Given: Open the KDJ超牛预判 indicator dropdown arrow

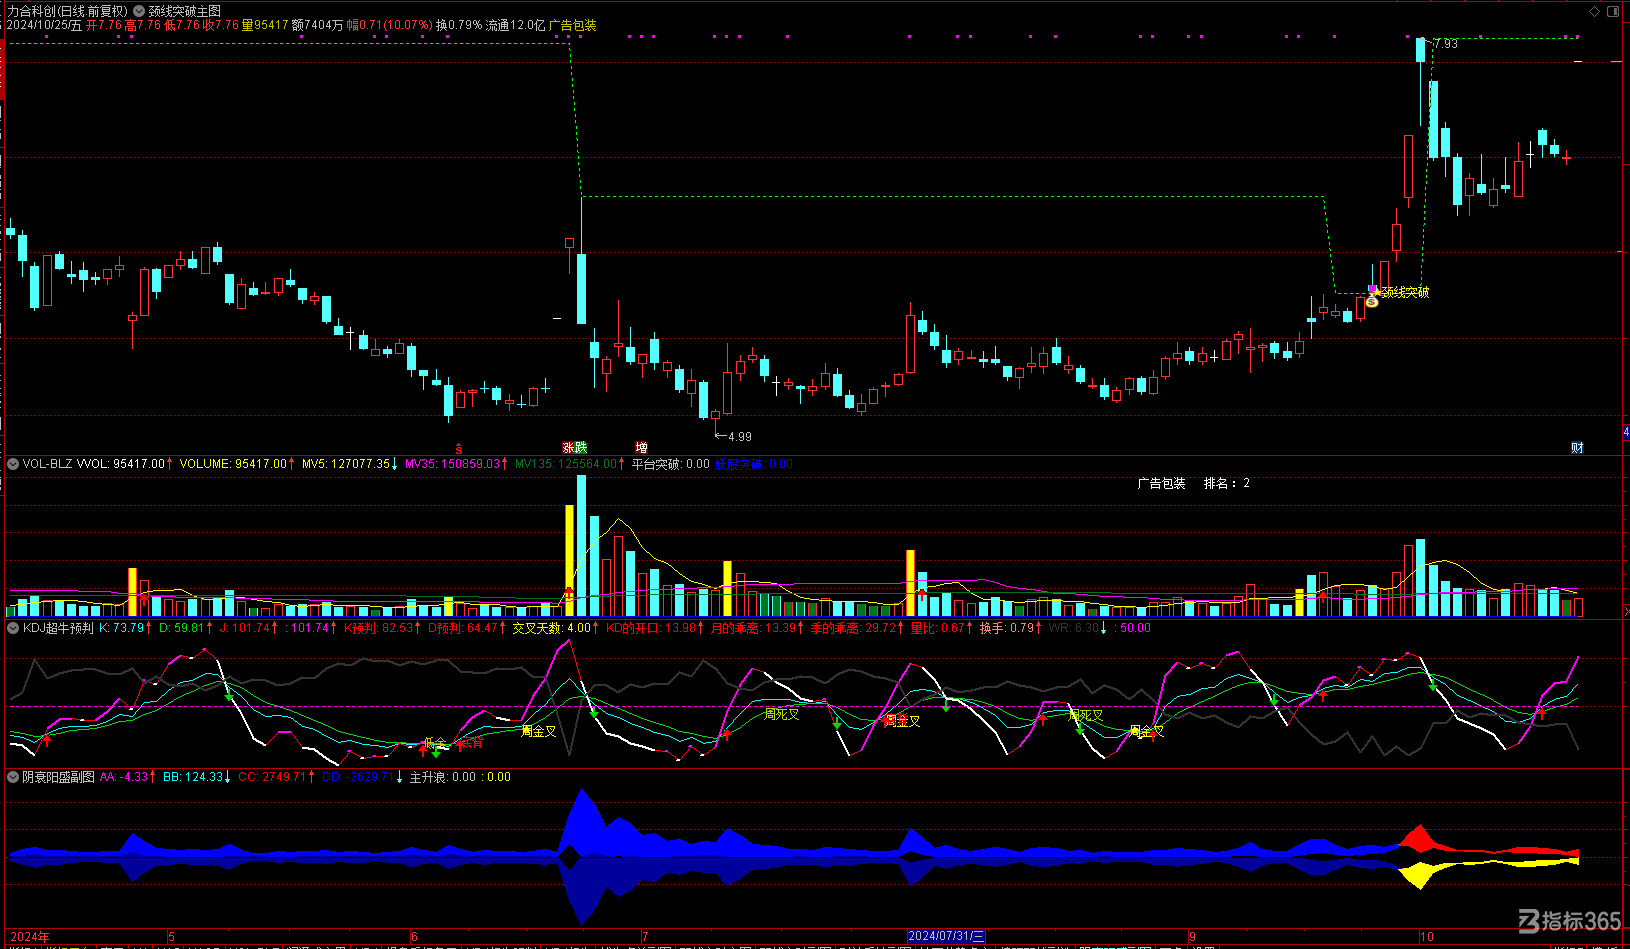Looking at the screenshot, I should 13,628.
